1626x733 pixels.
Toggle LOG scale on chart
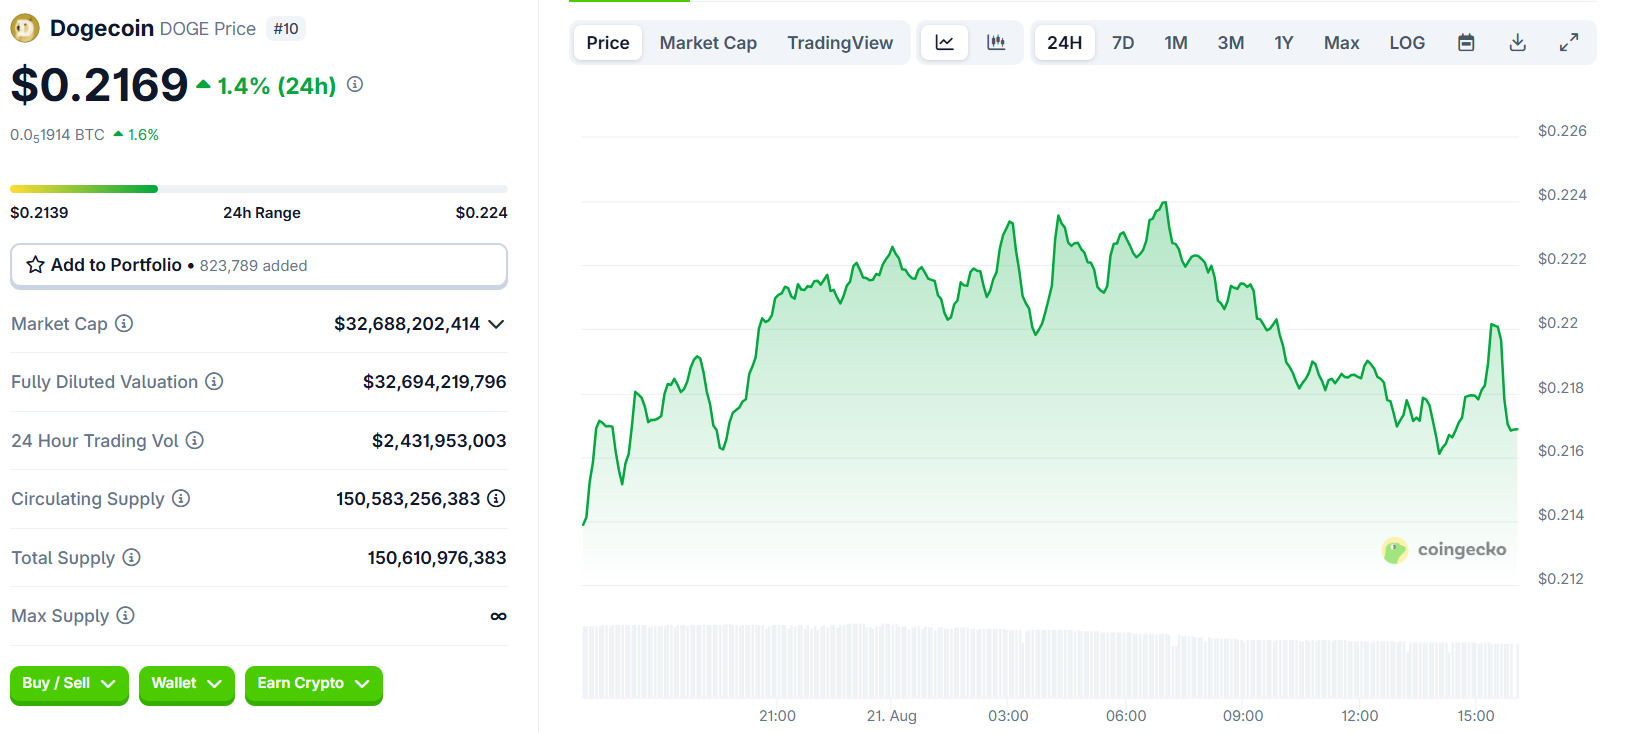(1406, 43)
